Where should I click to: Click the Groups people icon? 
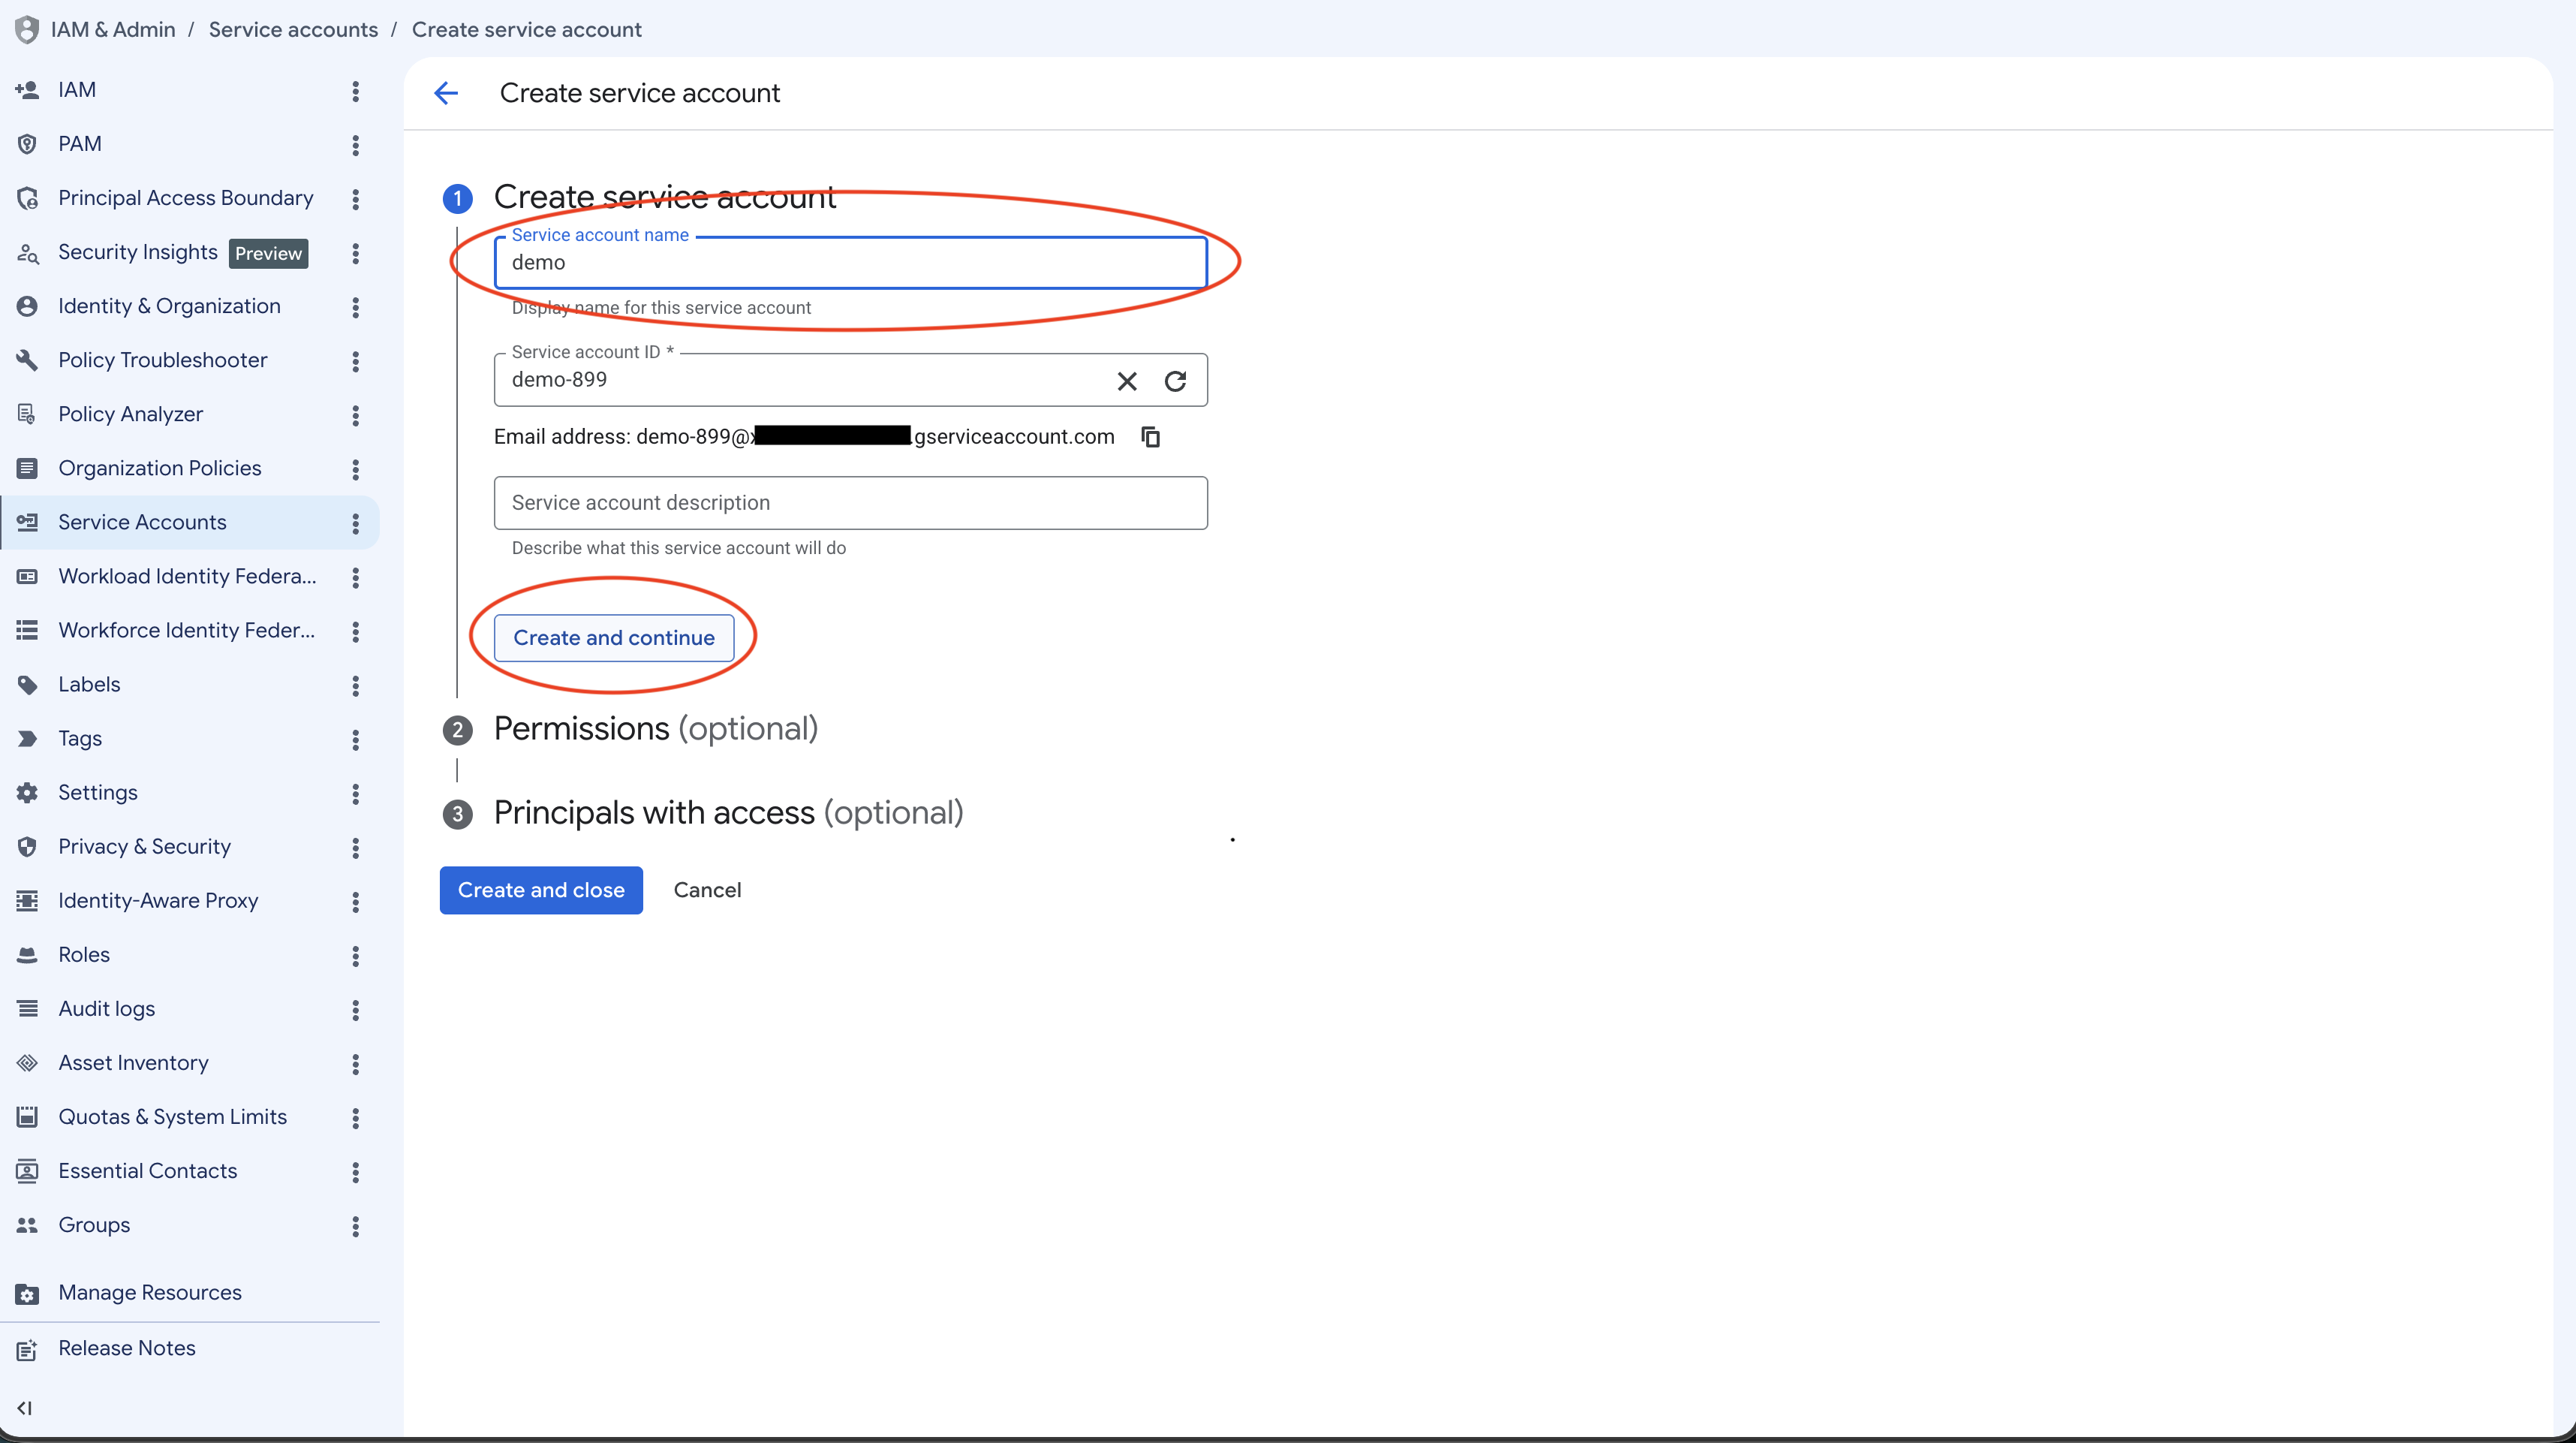pos(27,1225)
